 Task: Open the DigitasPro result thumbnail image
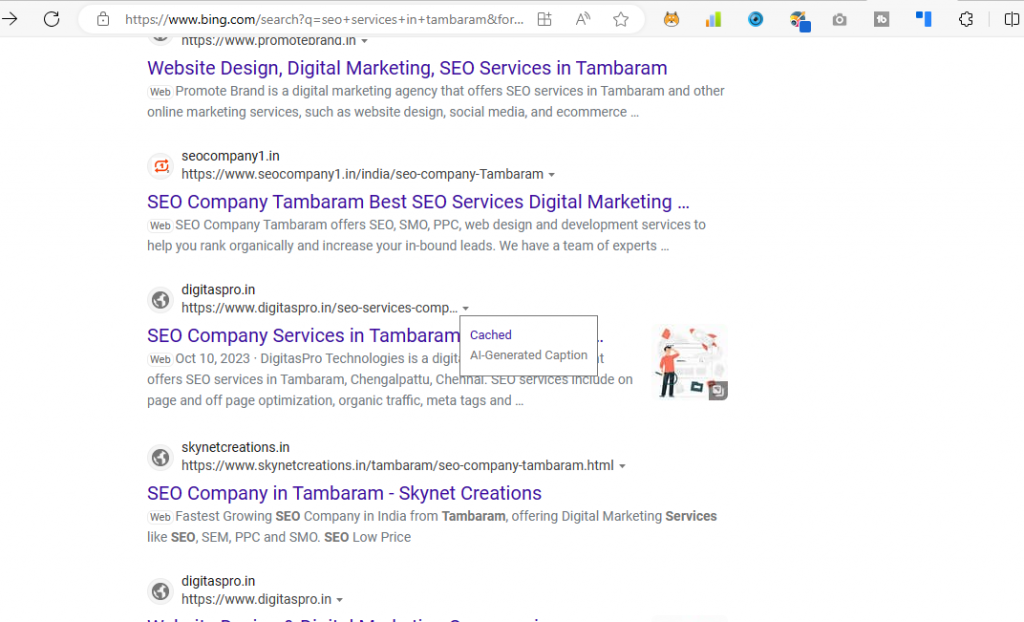click(x=690, y=362)
